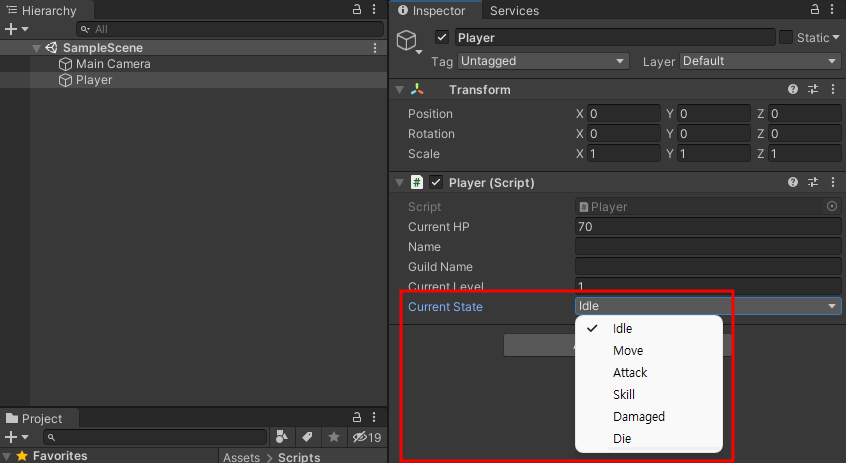Collapse the SampleScene tree node
846x463 pixels.
36,48
